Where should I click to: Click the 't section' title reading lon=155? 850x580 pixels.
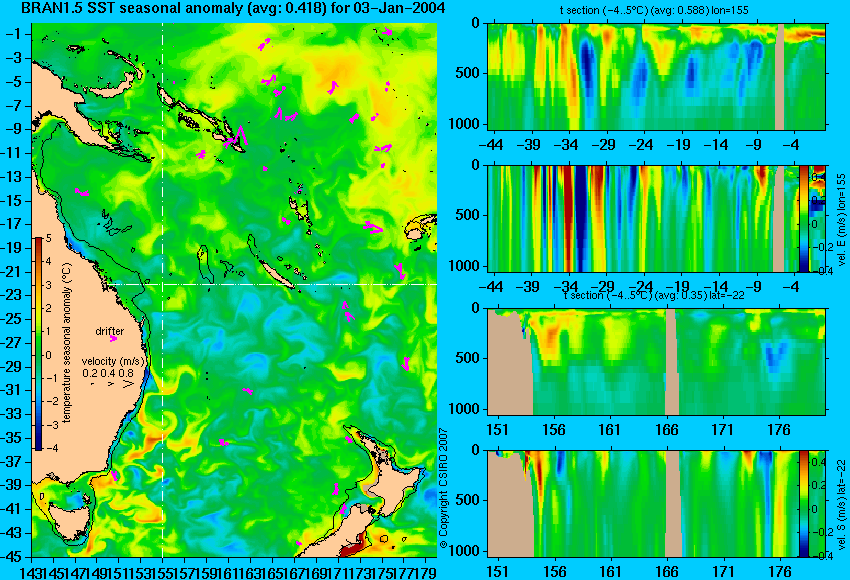pyautogui.click(x=655, y=10)
